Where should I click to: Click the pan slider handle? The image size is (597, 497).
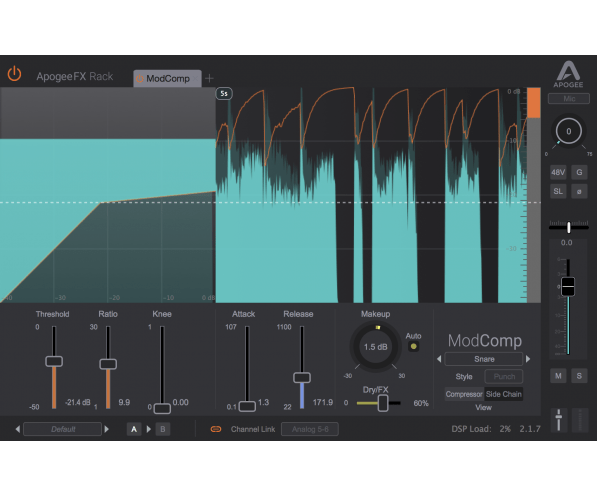(568, 227)
